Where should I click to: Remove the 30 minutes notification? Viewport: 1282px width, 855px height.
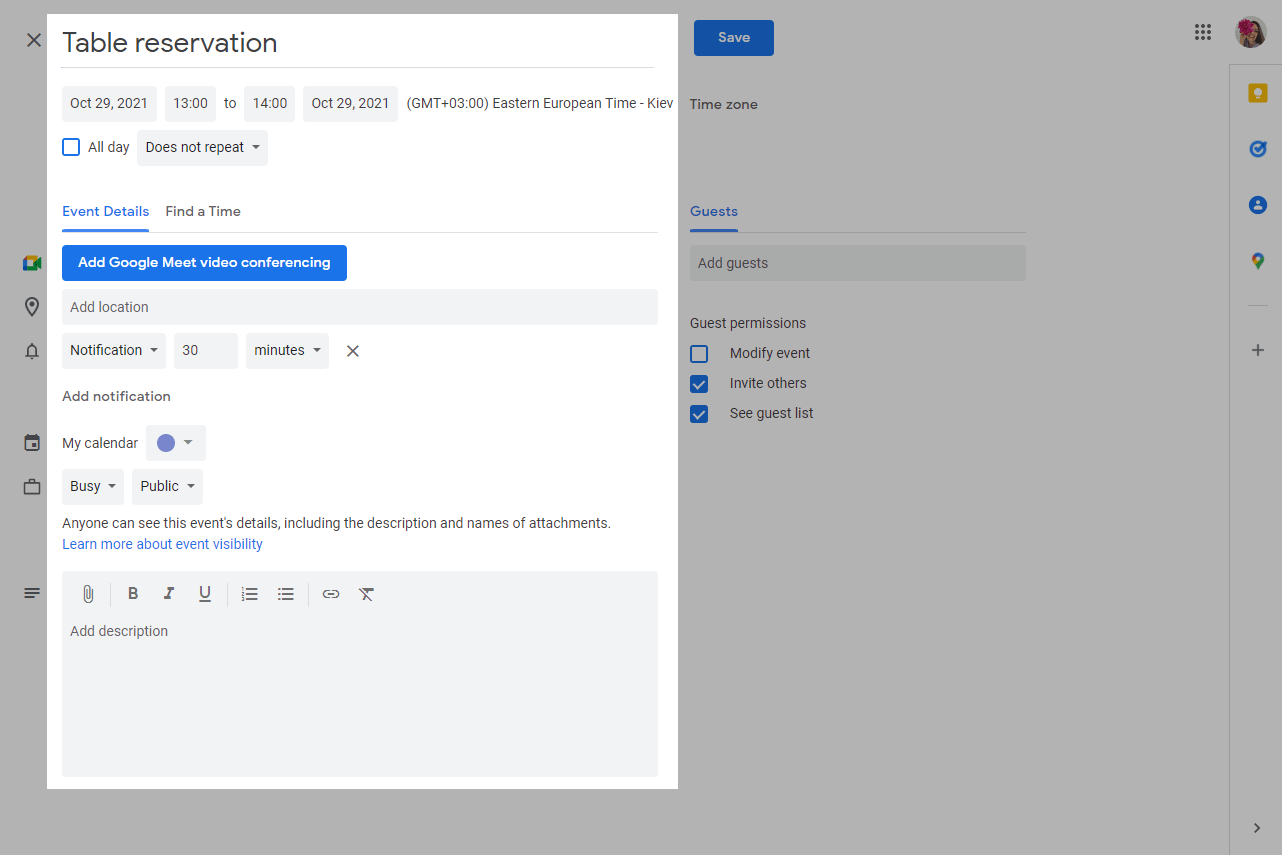tap(352, 351)
